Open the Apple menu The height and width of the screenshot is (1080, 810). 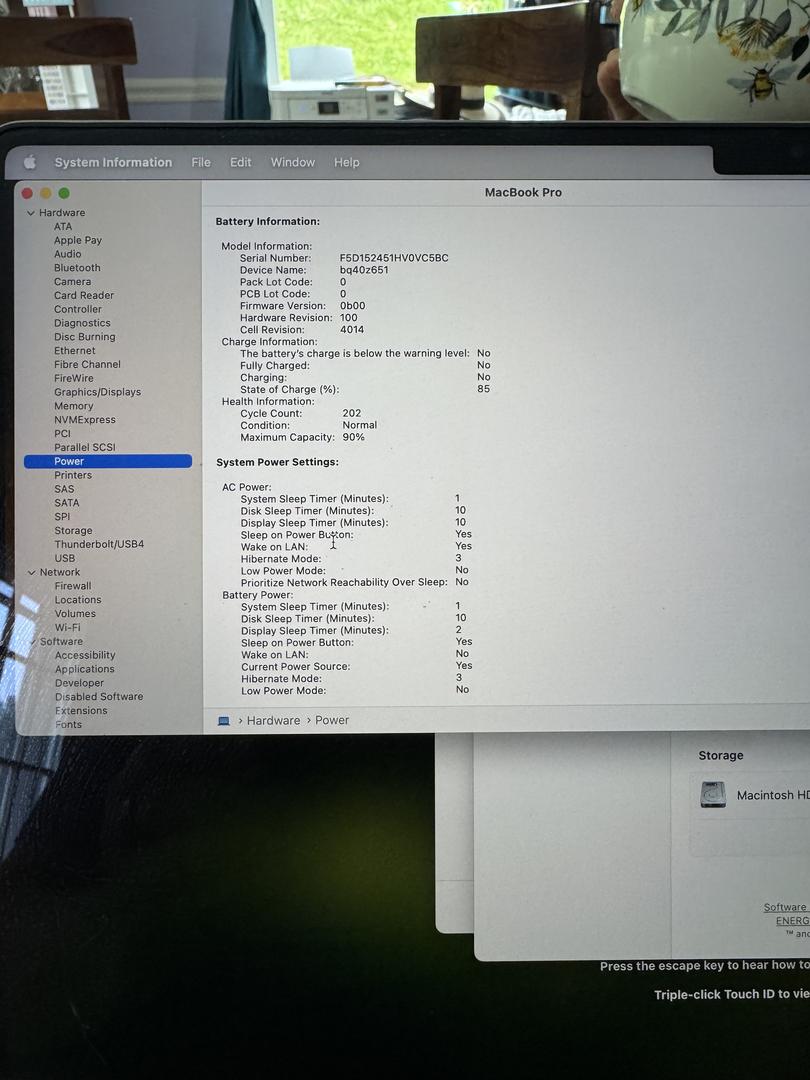30,162
